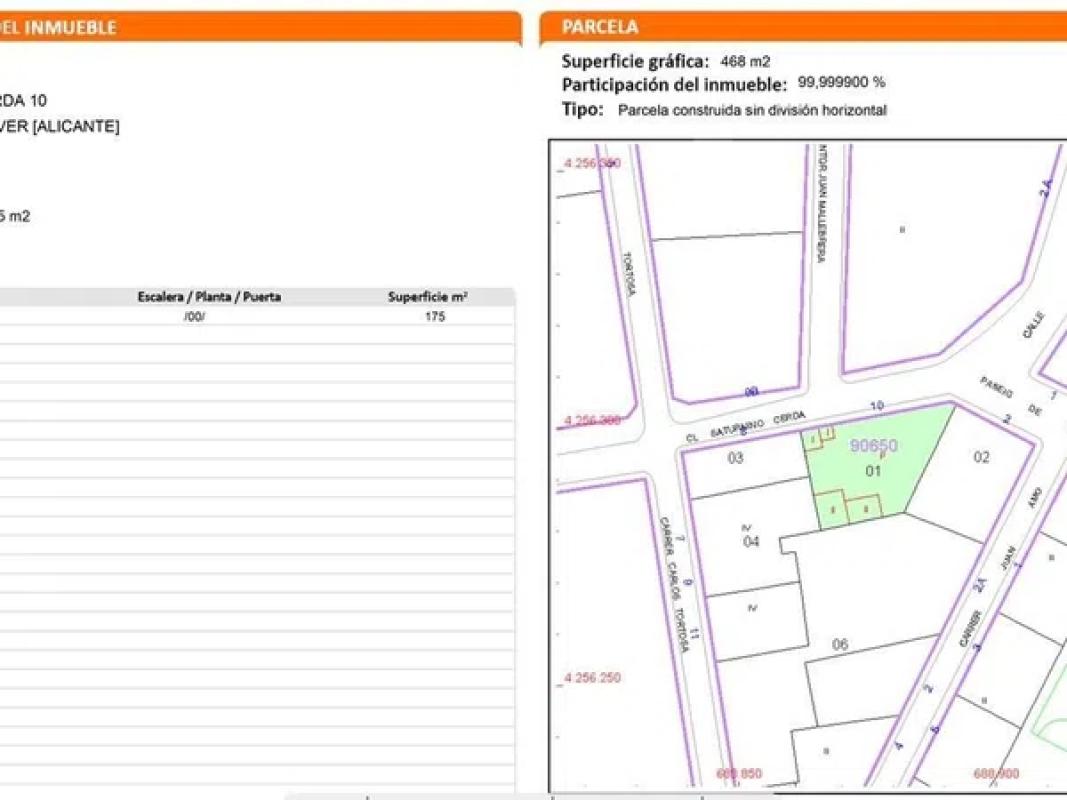Click the parcel type description text
1067x800 pixels.
tap(752, 111)
